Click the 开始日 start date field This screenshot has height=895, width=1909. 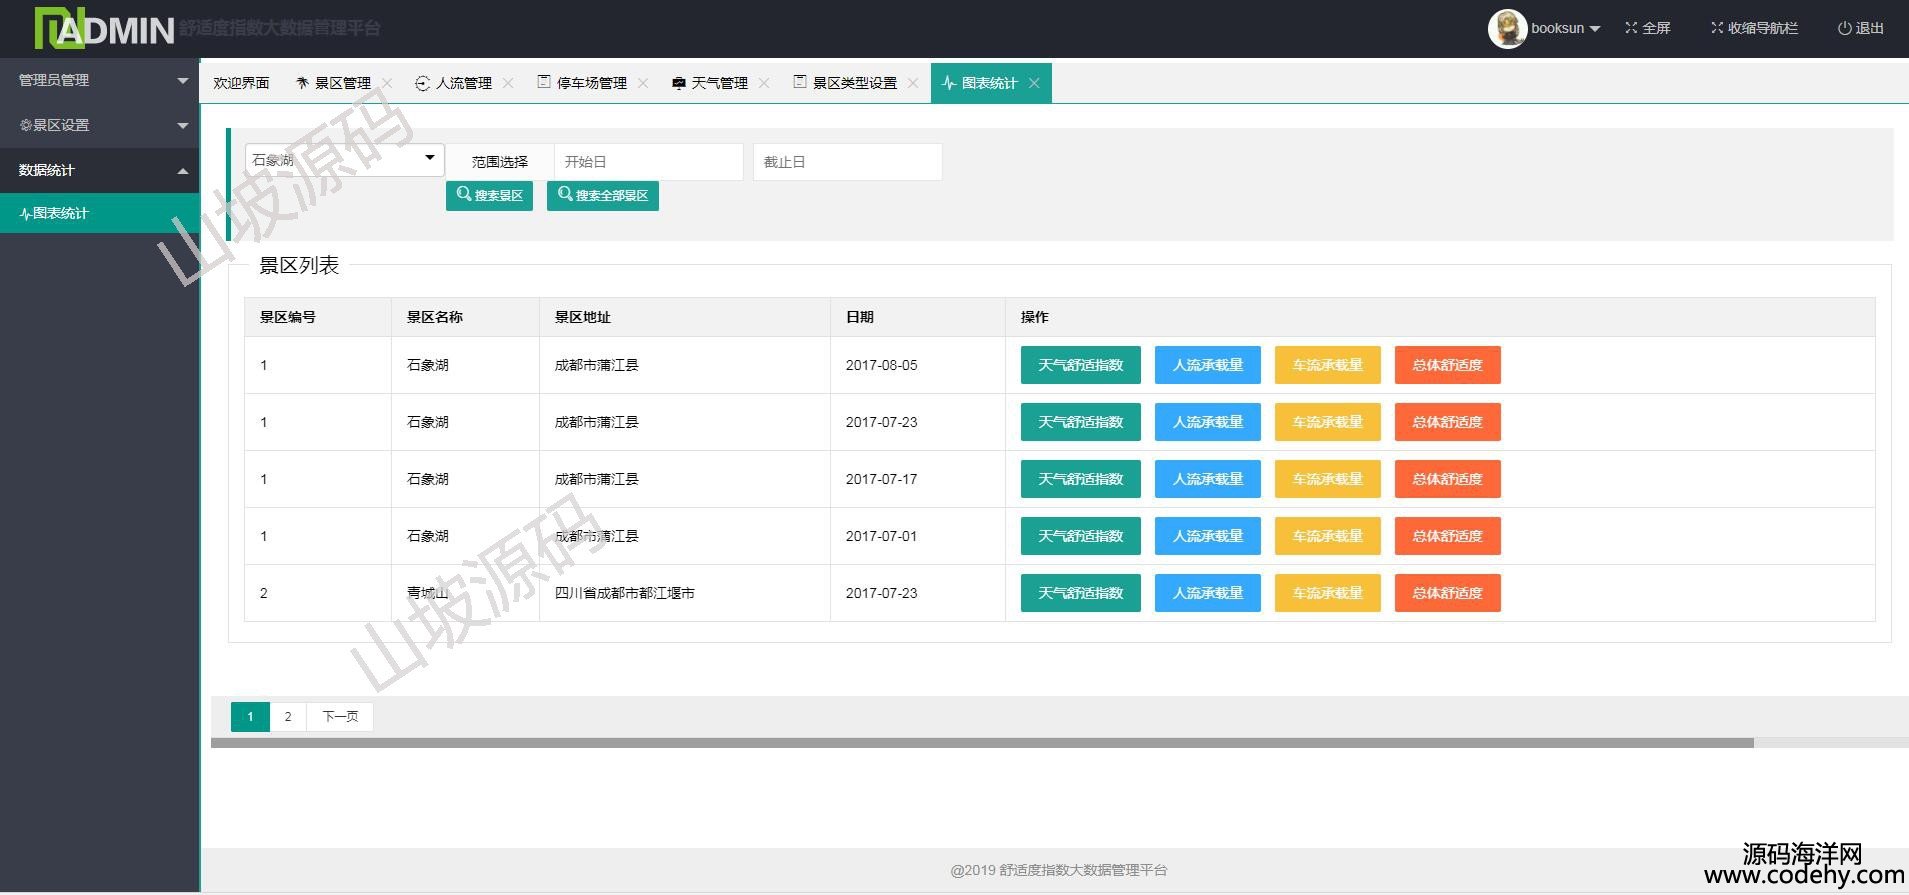click(x=648, y=162)
